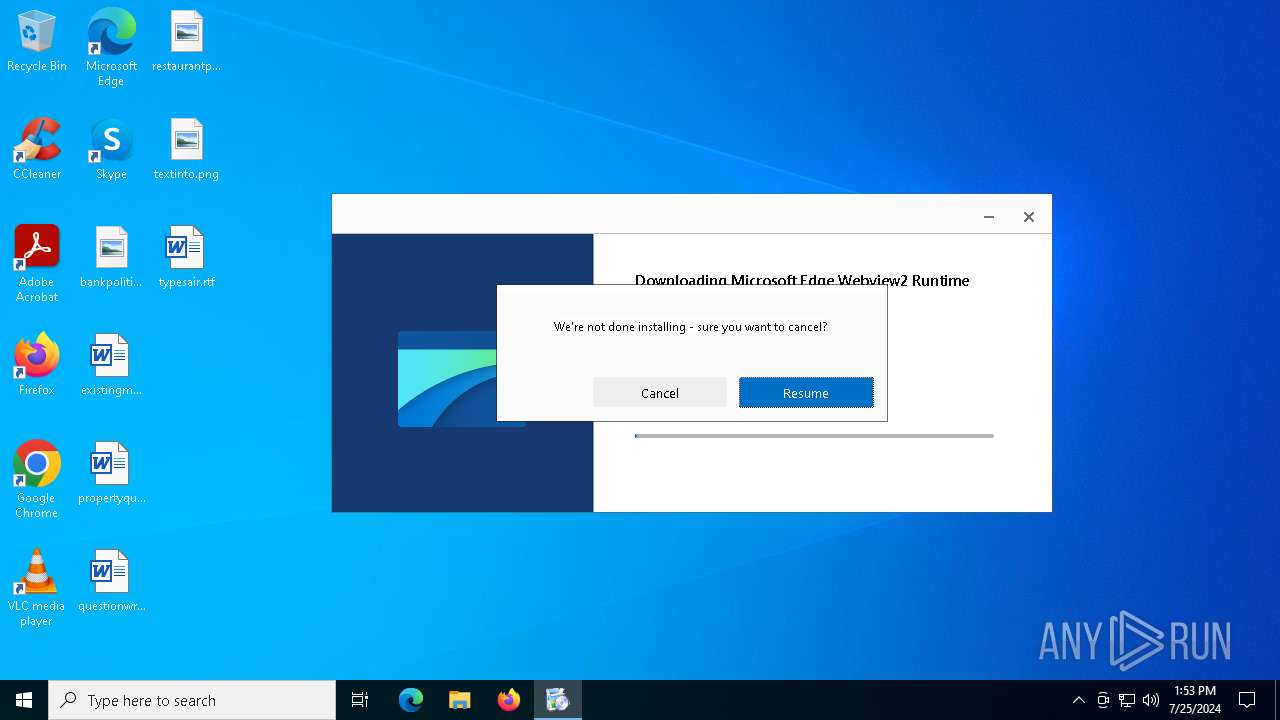Image resolution: width=1280 pixels, height=720 pixels.
Task: Select the VLC media player shortcut
Action: click(37, 587)
